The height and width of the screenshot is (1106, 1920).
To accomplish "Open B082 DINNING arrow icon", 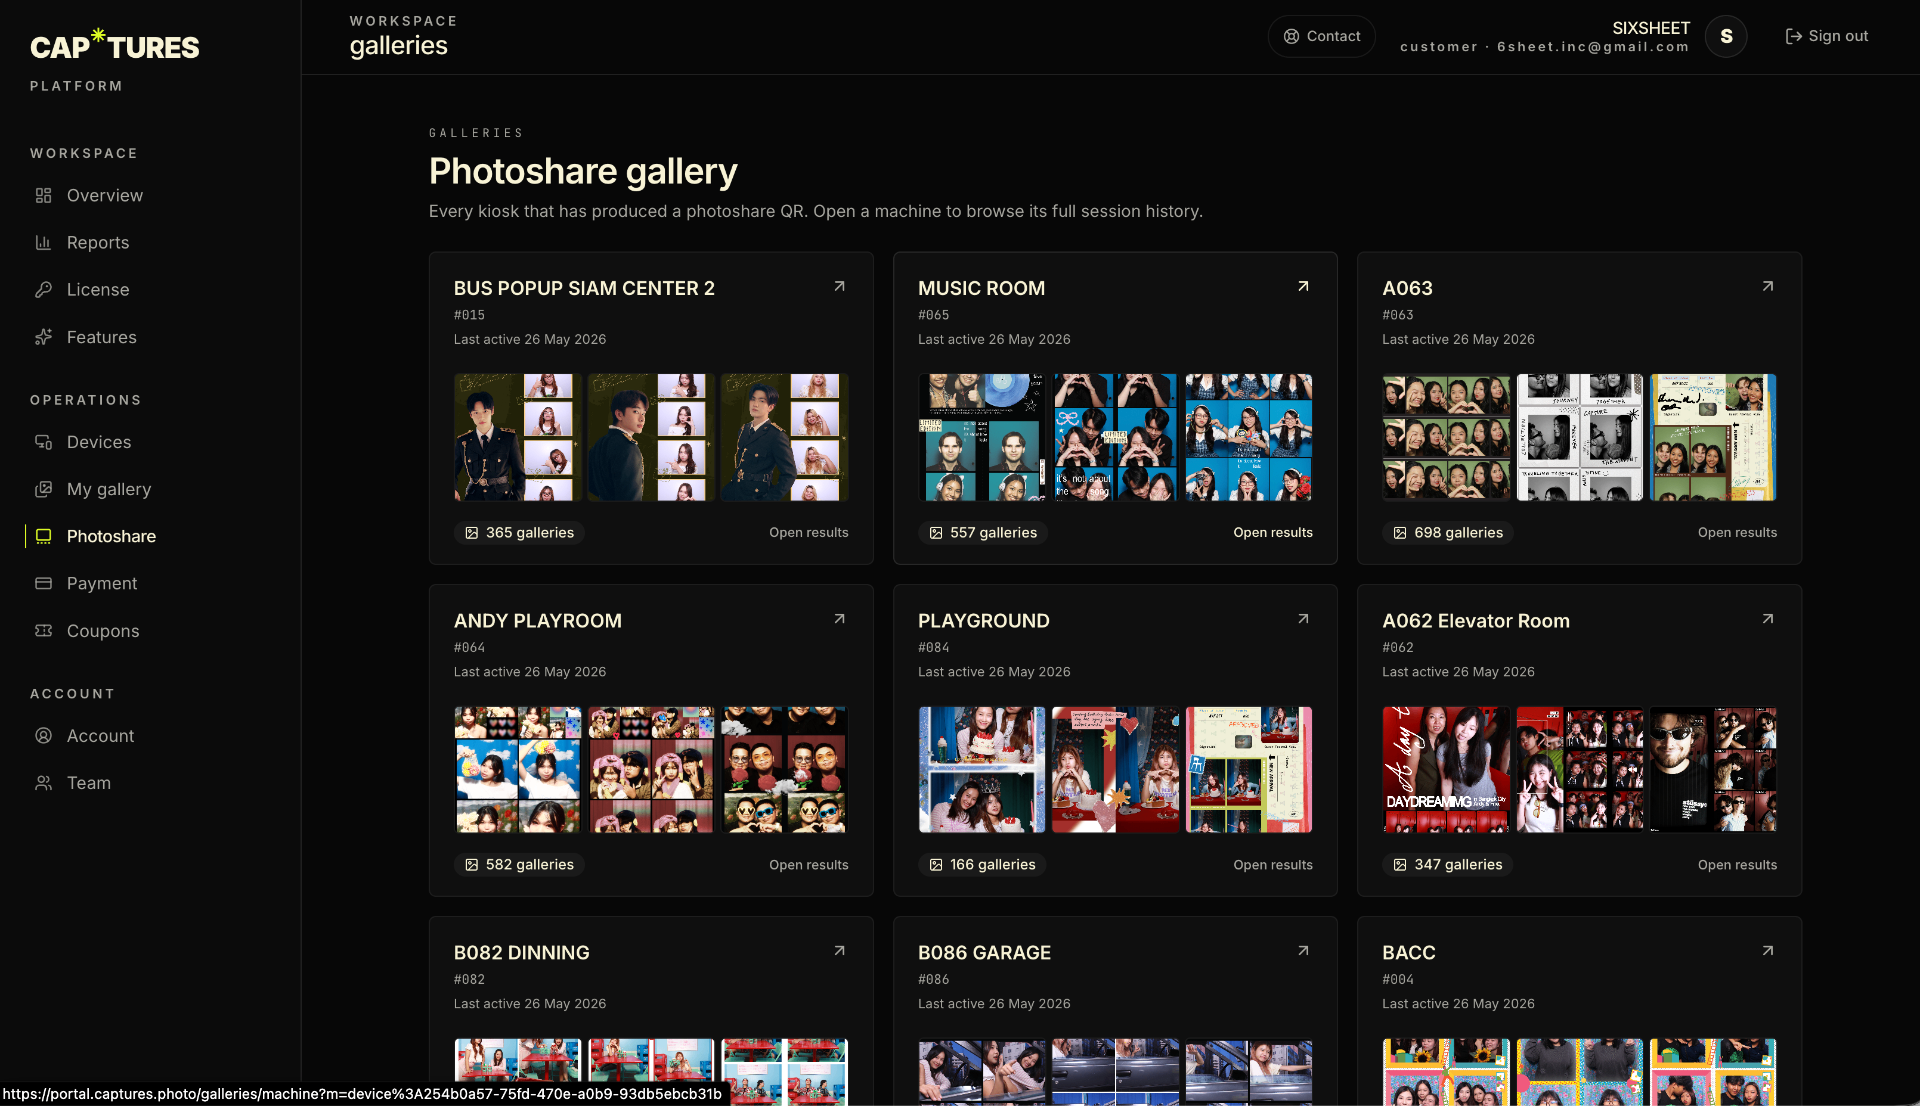I will tap(840, 951).
